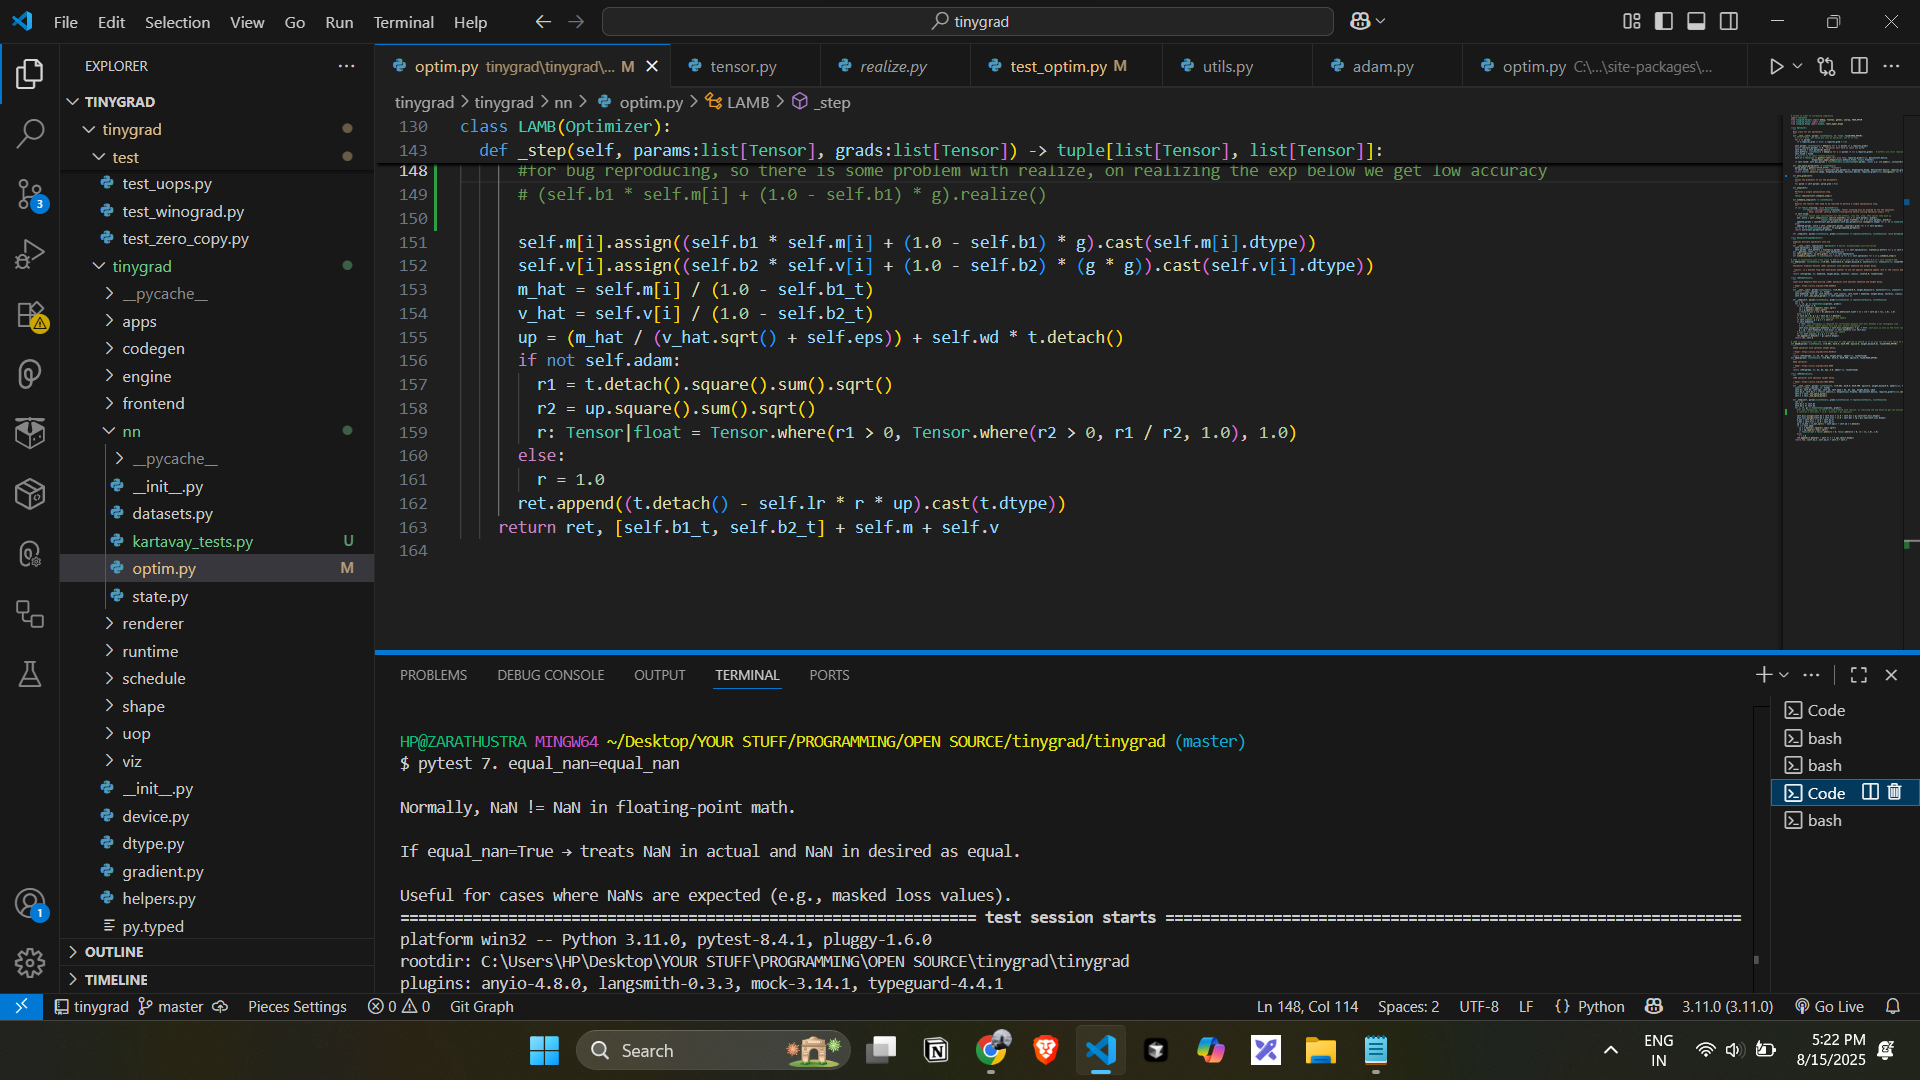This screenshot has width=1920, height=1080.
Task: Toggle the Primary Side Bar layout button
Action: click(1664, 21)
